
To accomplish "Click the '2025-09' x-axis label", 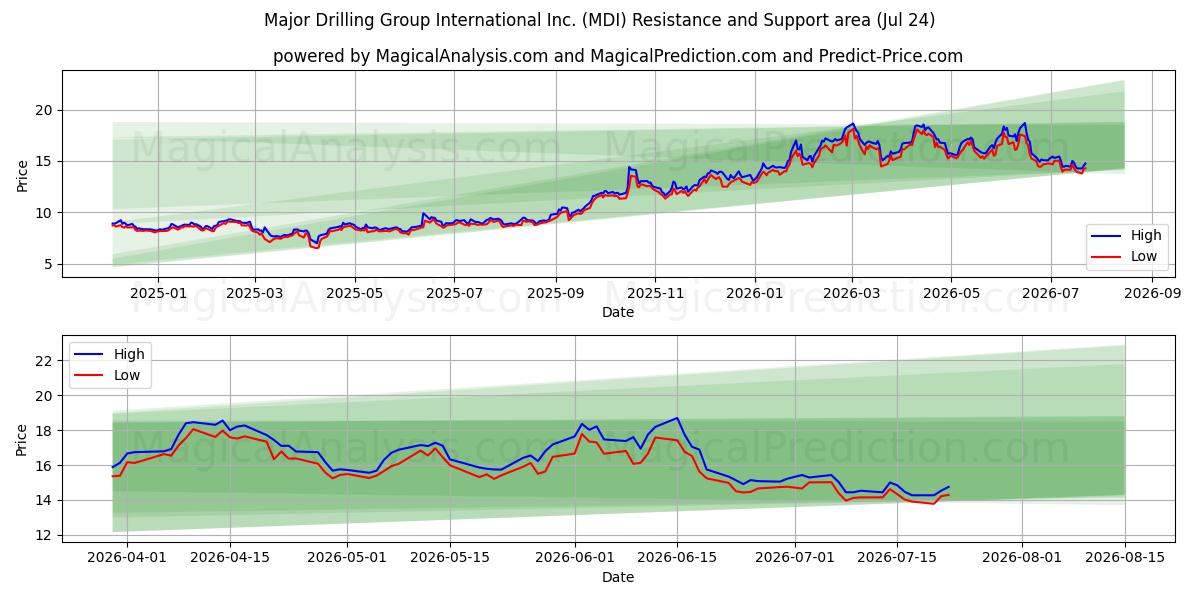I will point(555,293).
